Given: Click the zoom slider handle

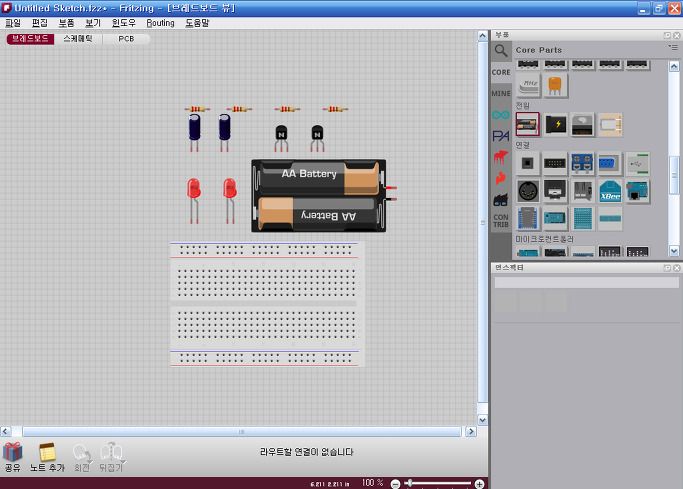Looking at the screenshot, I should click(x=409, y=483).
